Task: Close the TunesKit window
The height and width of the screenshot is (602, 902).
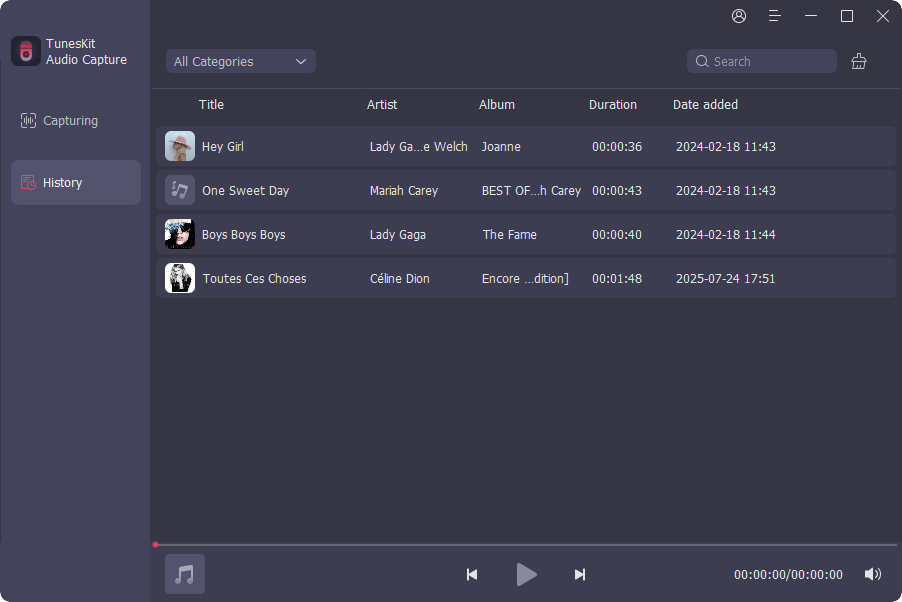Action: click(882, 16)
